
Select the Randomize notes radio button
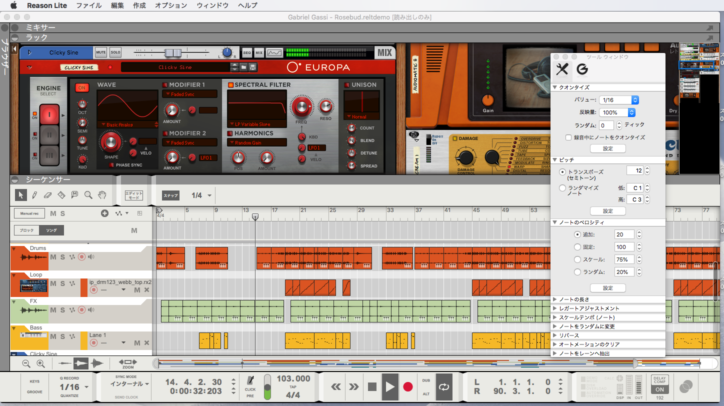[562, 188]
